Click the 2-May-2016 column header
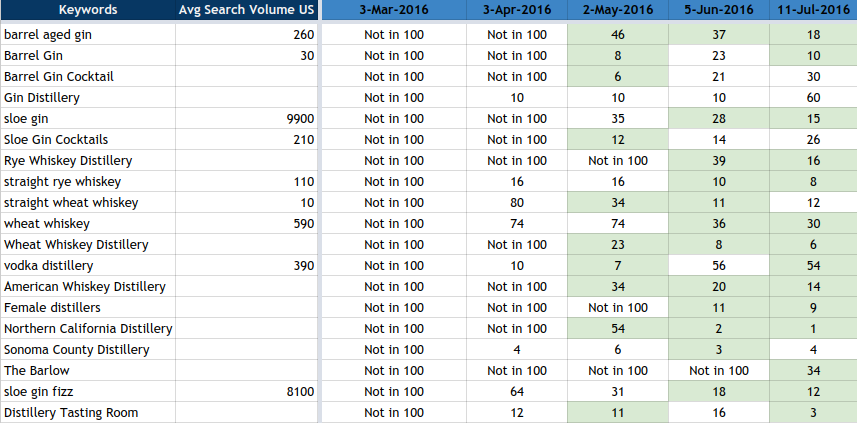 pos(618,10)
